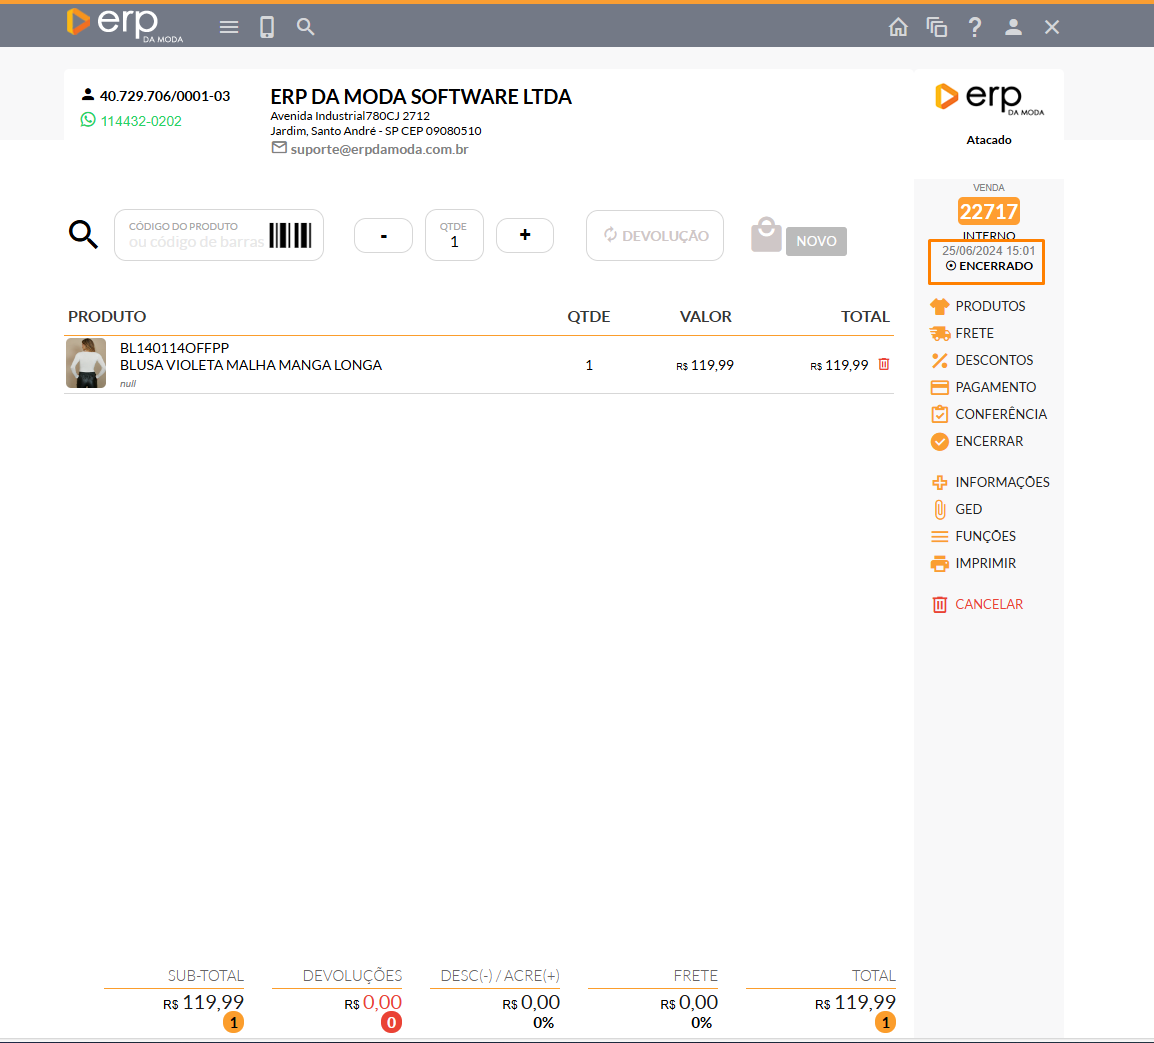Open Pagamento in the side menu
This screenshot has height=1043, width=1154.
[995, 387]
